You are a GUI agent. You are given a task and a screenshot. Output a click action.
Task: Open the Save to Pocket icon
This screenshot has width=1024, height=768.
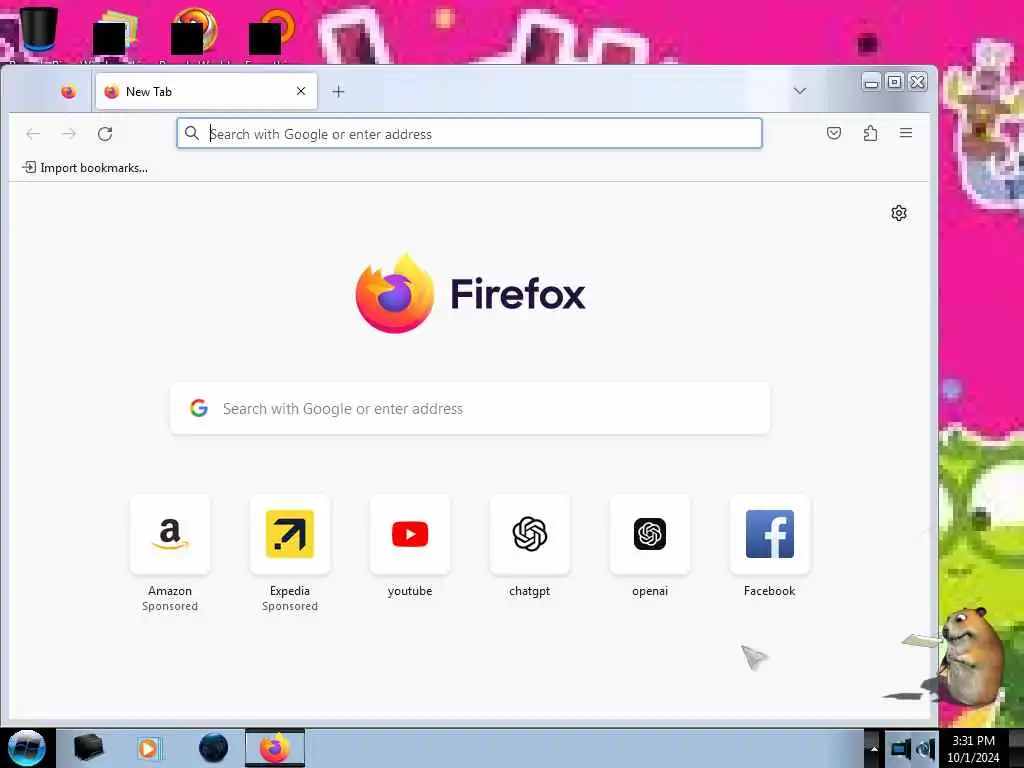834,133
